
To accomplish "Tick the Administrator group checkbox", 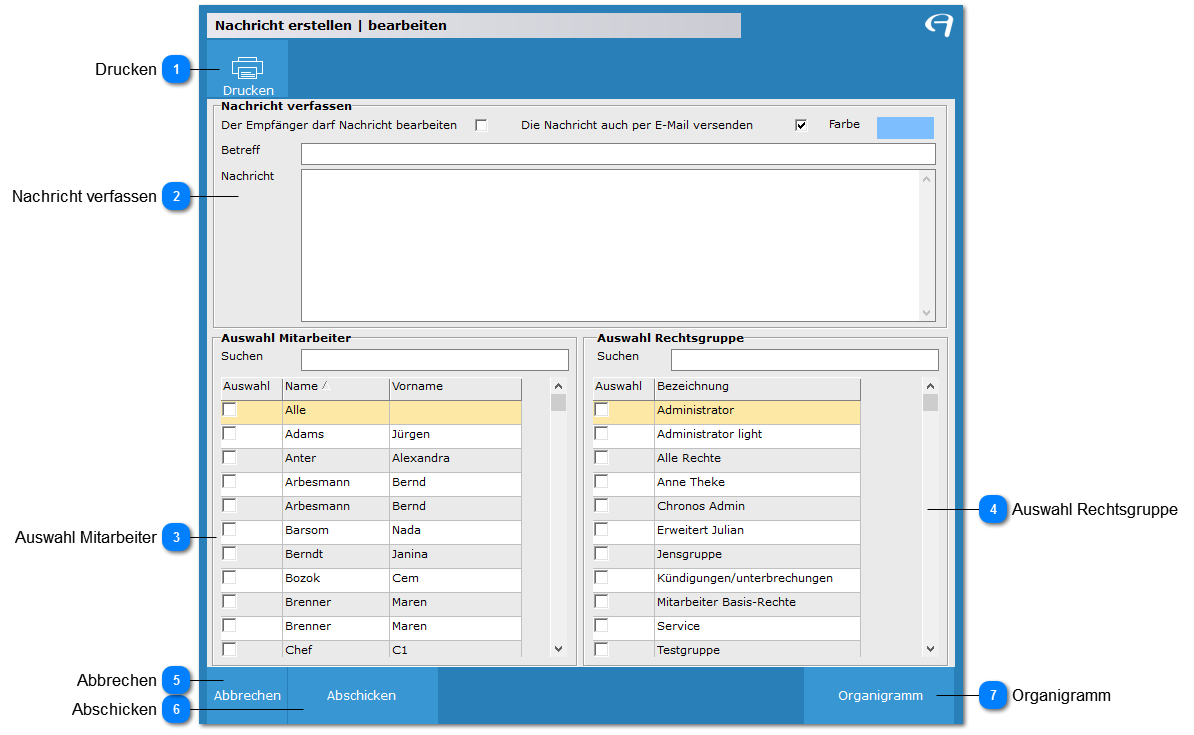I will pyautogui.click(x=602, y=410).
